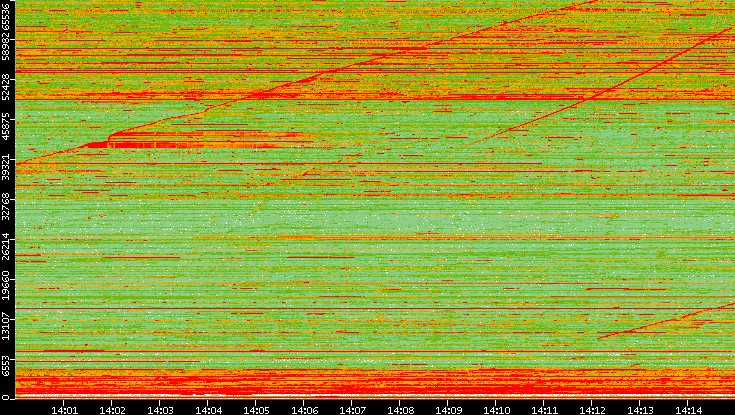735x415 pixels.
Task: Click the 26214 vertical axis label
Action: tap(7, 249)
